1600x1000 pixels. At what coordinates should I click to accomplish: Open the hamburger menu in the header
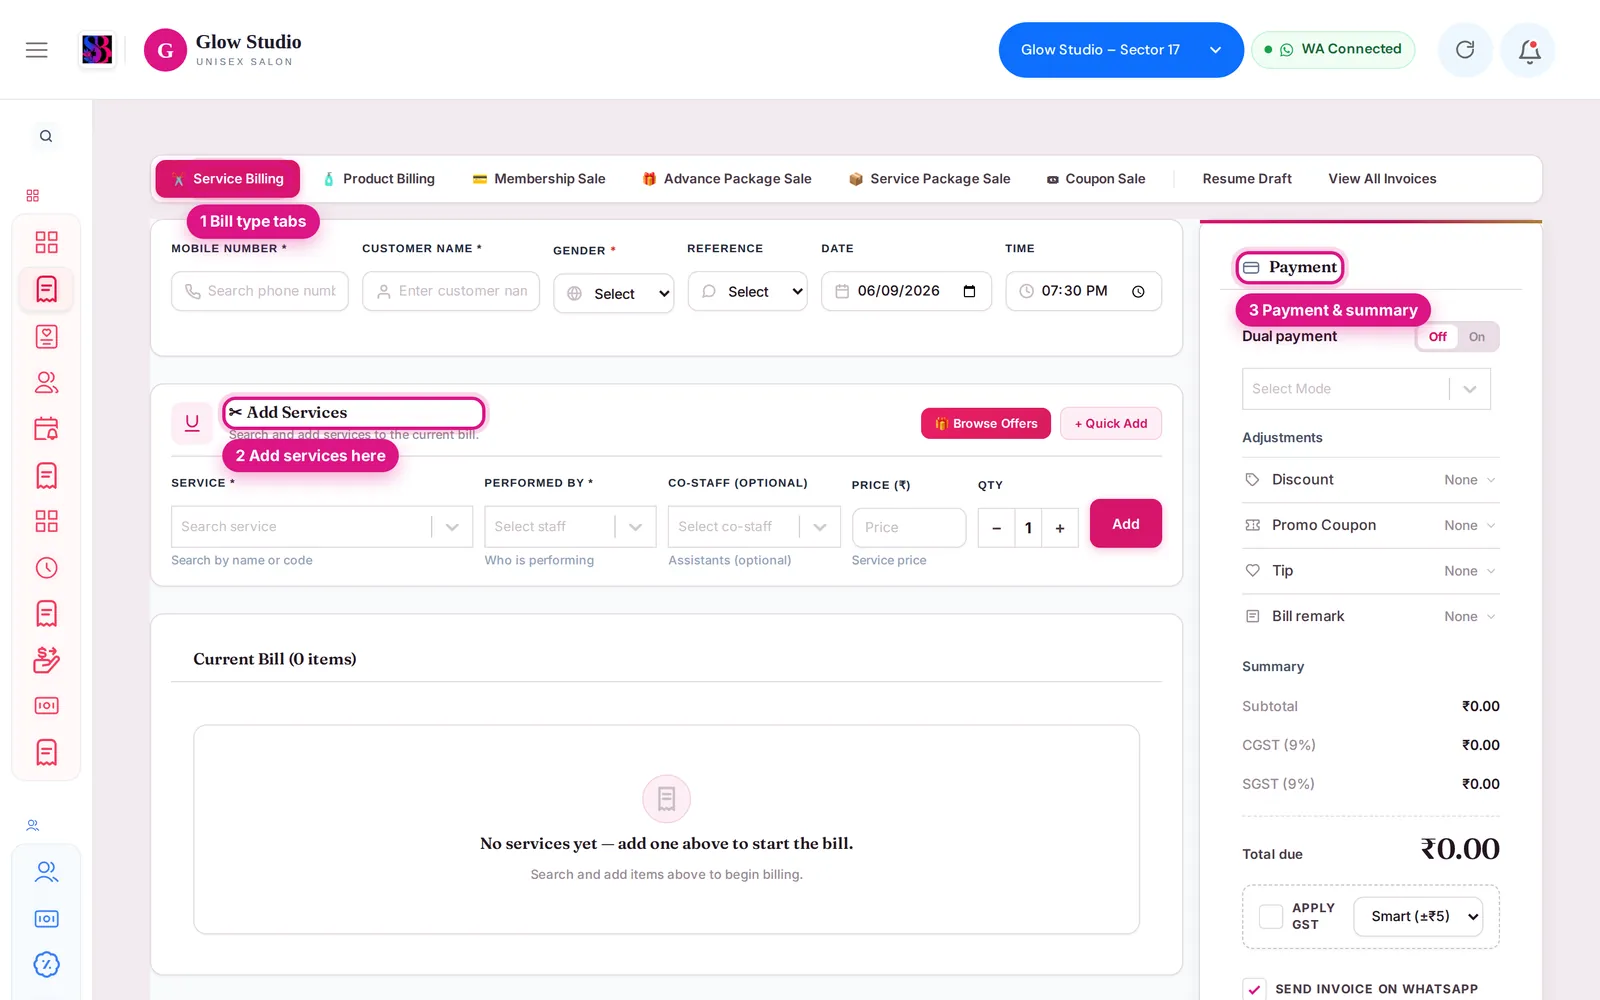37,50
